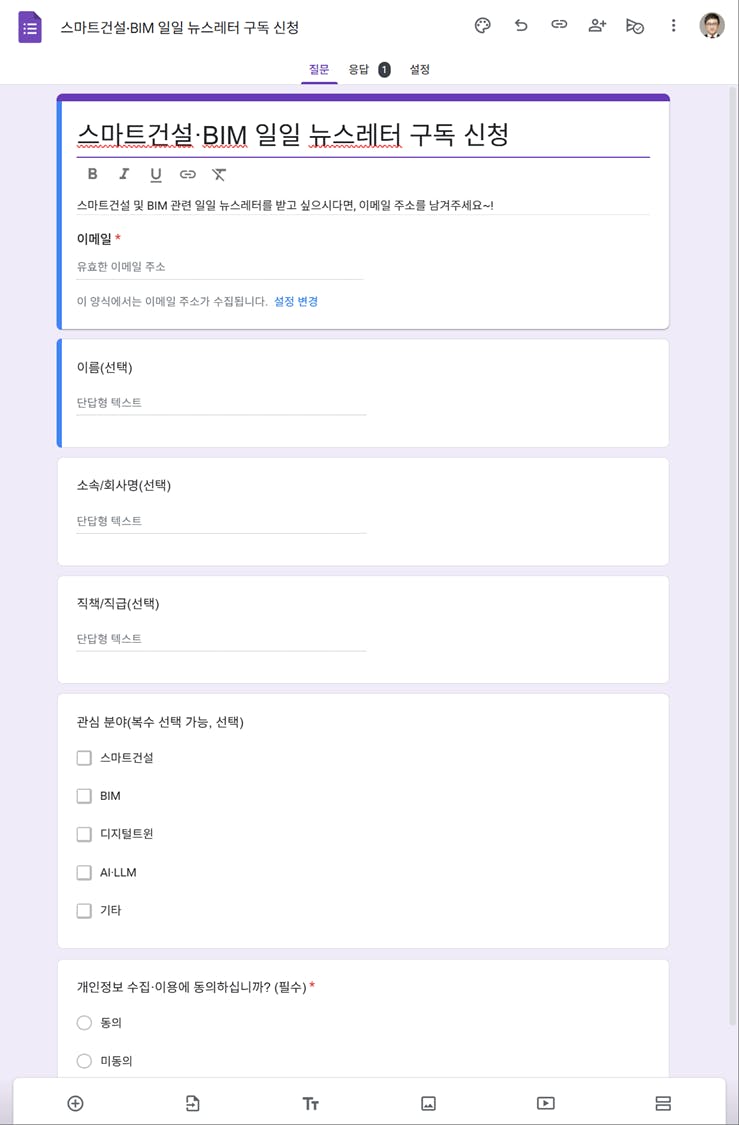The width and height of the screenshot is (739, 1125).
Task: Click the import questions icon
Action: point(192,1103)
